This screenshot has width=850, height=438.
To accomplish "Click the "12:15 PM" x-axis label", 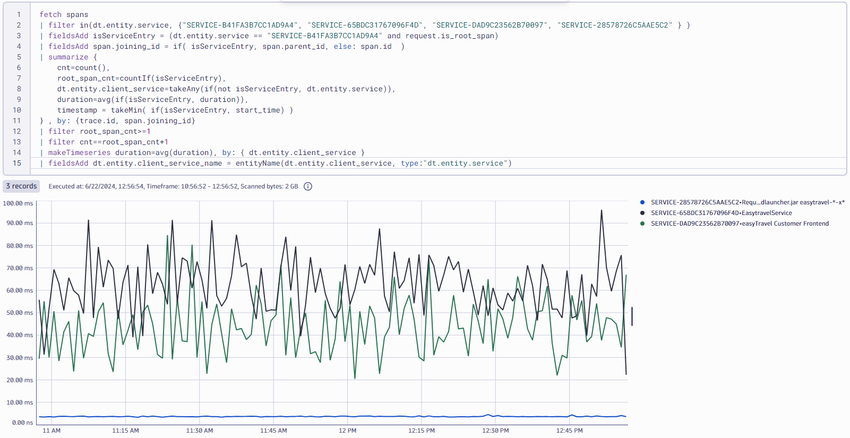I will point(421,430).
